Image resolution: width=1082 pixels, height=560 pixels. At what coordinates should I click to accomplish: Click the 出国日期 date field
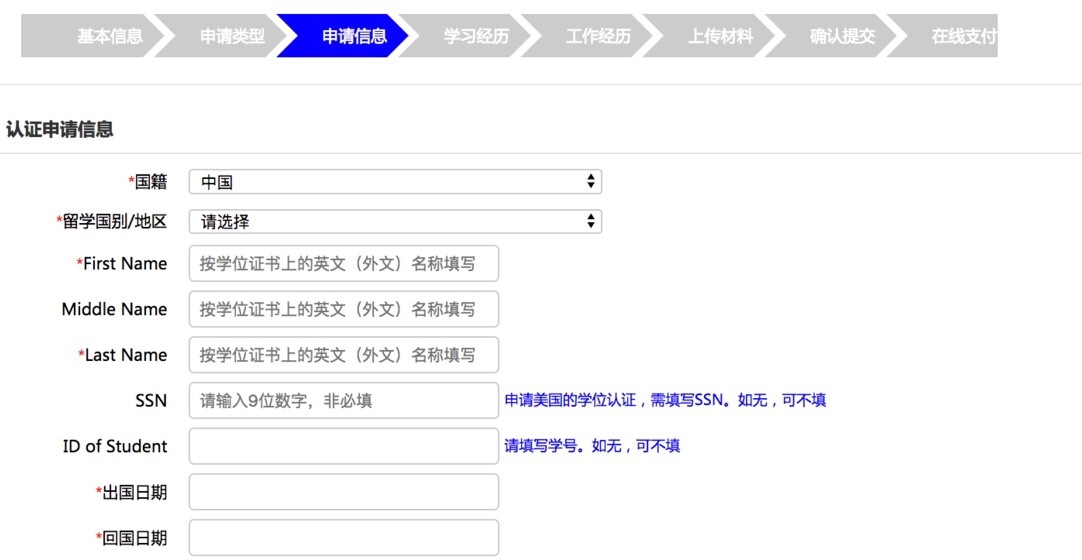[343, 492]
